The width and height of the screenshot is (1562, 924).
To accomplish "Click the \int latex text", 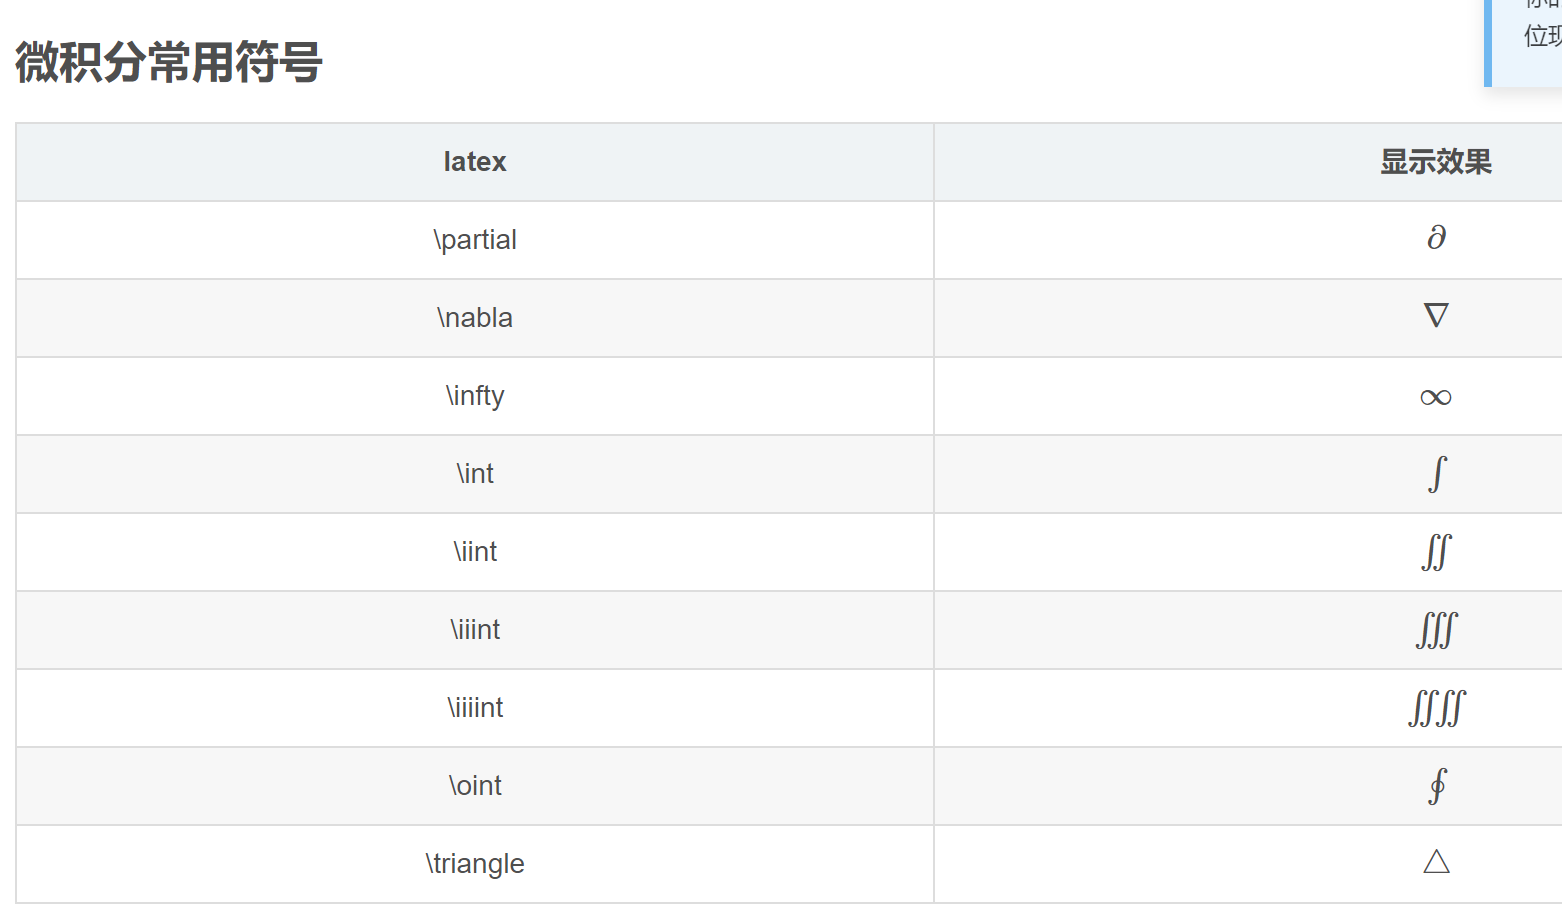I will point(475,474).
